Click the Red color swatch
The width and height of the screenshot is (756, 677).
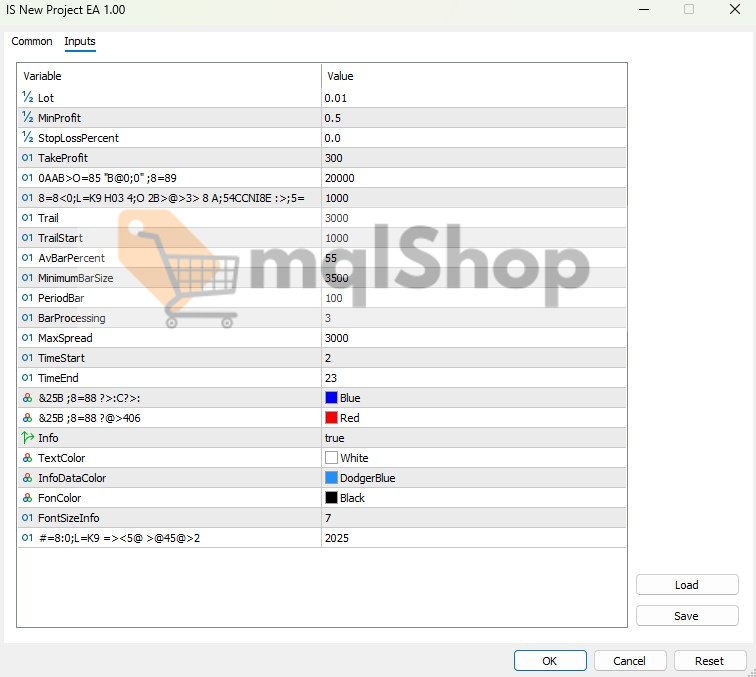331,418
